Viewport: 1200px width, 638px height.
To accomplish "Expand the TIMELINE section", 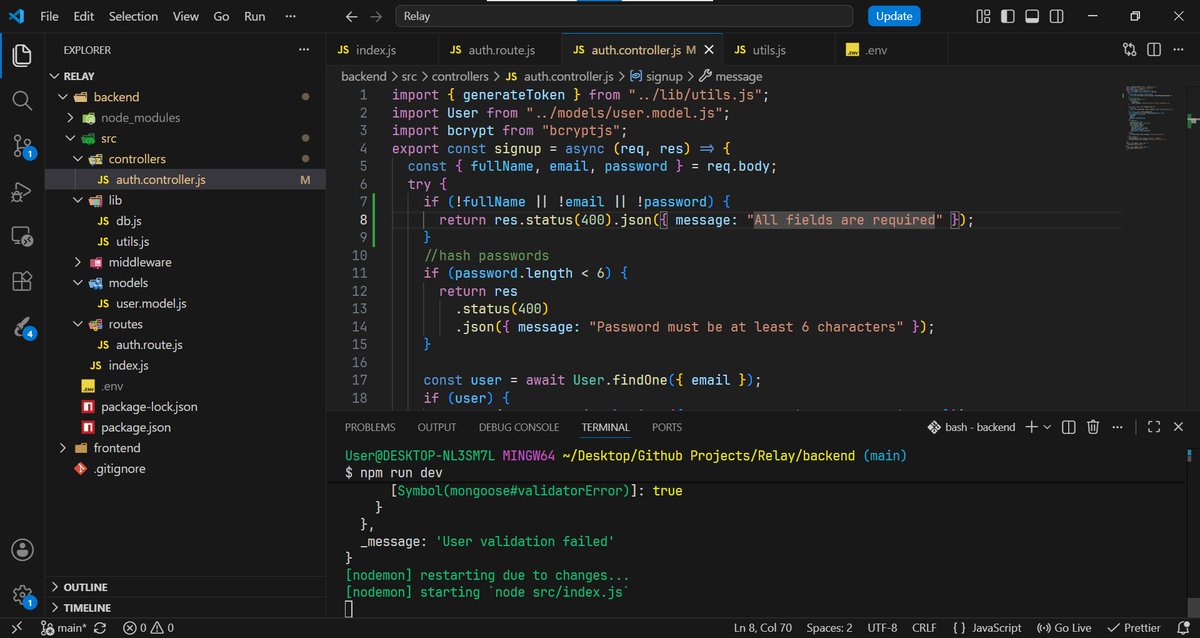I will click(x=54, y=608).
